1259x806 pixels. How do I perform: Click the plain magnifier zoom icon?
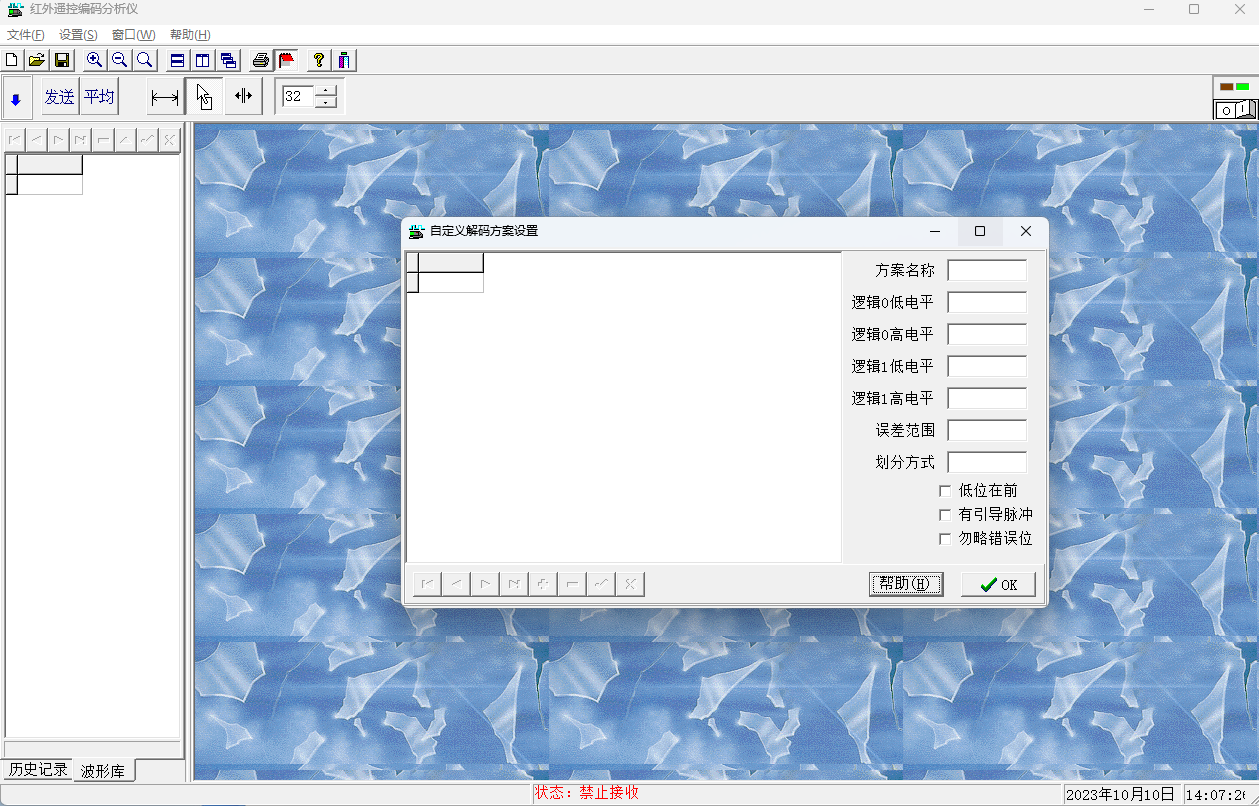coord(144,60)
